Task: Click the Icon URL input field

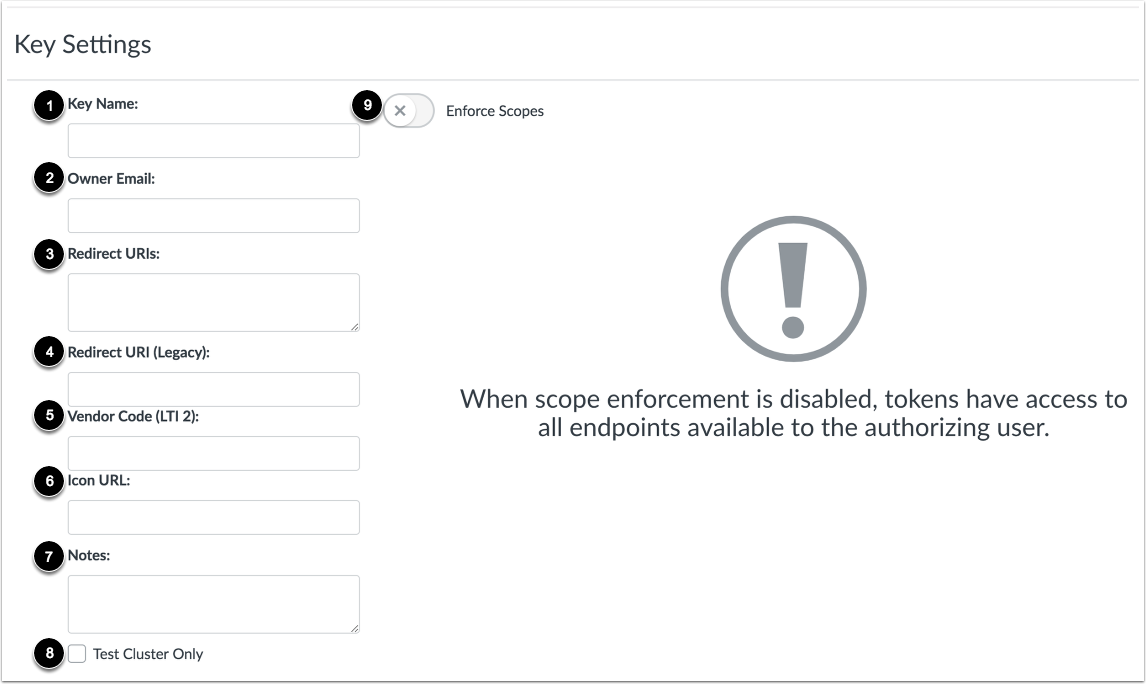Action: (213, 517)
